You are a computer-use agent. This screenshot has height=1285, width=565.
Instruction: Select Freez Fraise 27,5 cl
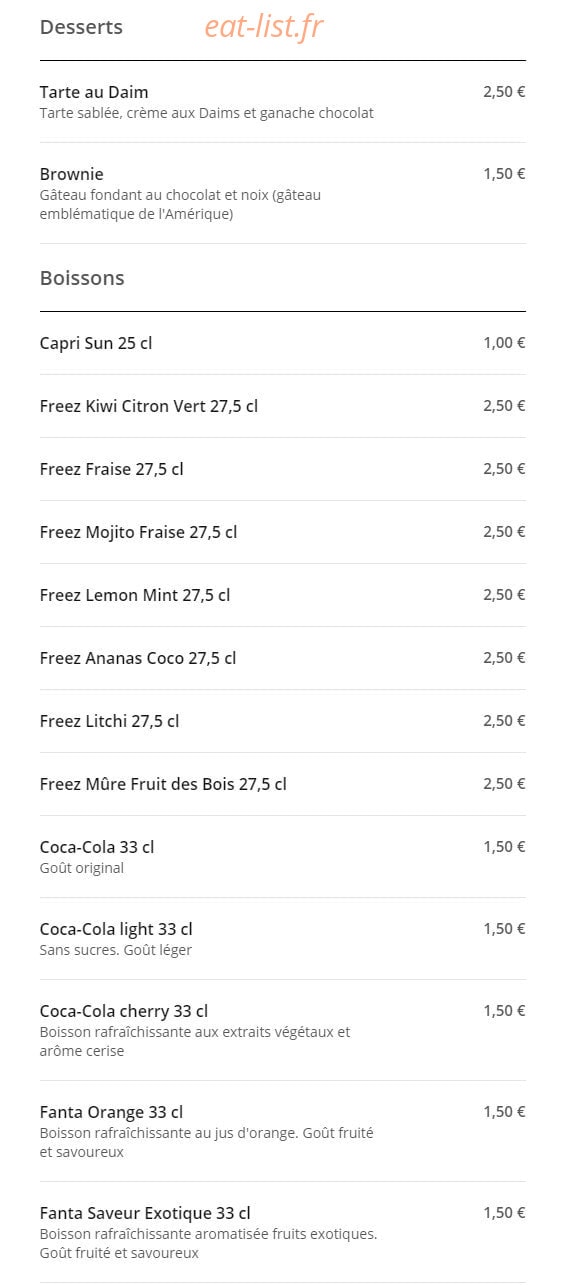coord(282,469)
